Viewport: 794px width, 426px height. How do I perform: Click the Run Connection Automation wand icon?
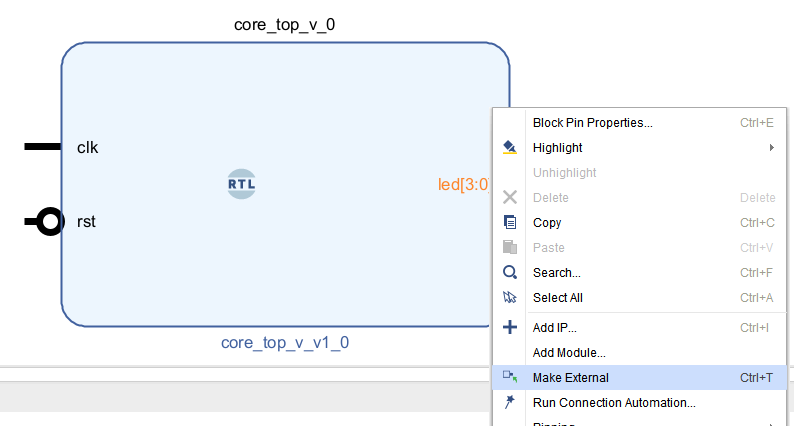(x=510, y=402)
